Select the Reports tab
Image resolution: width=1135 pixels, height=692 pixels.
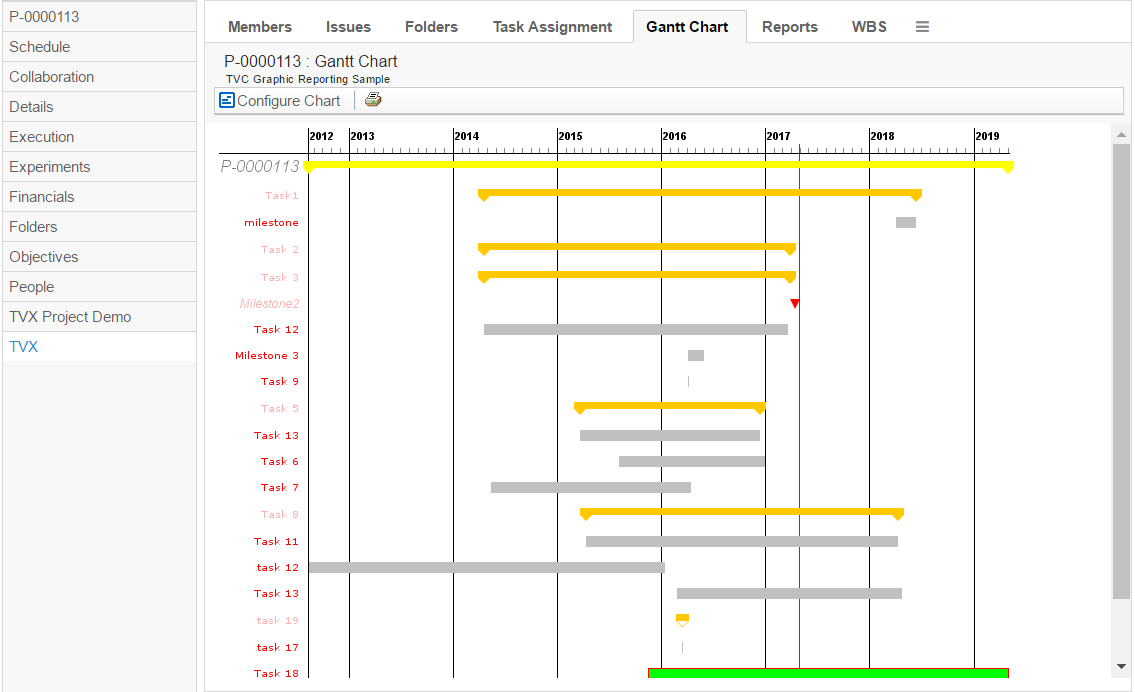click(789, 27)
